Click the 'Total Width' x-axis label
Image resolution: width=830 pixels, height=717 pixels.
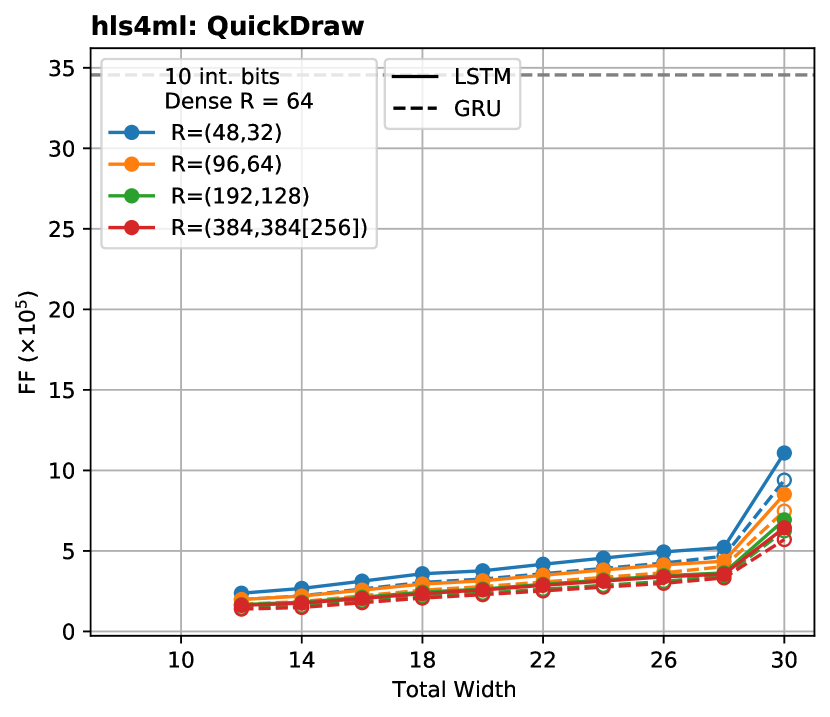[454, 690]
